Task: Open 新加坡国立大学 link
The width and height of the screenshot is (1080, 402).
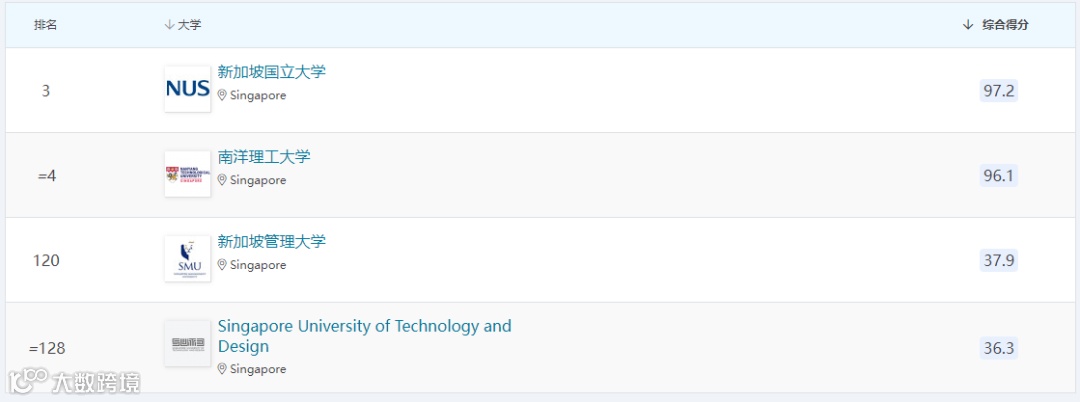Action: click(271, 72)
